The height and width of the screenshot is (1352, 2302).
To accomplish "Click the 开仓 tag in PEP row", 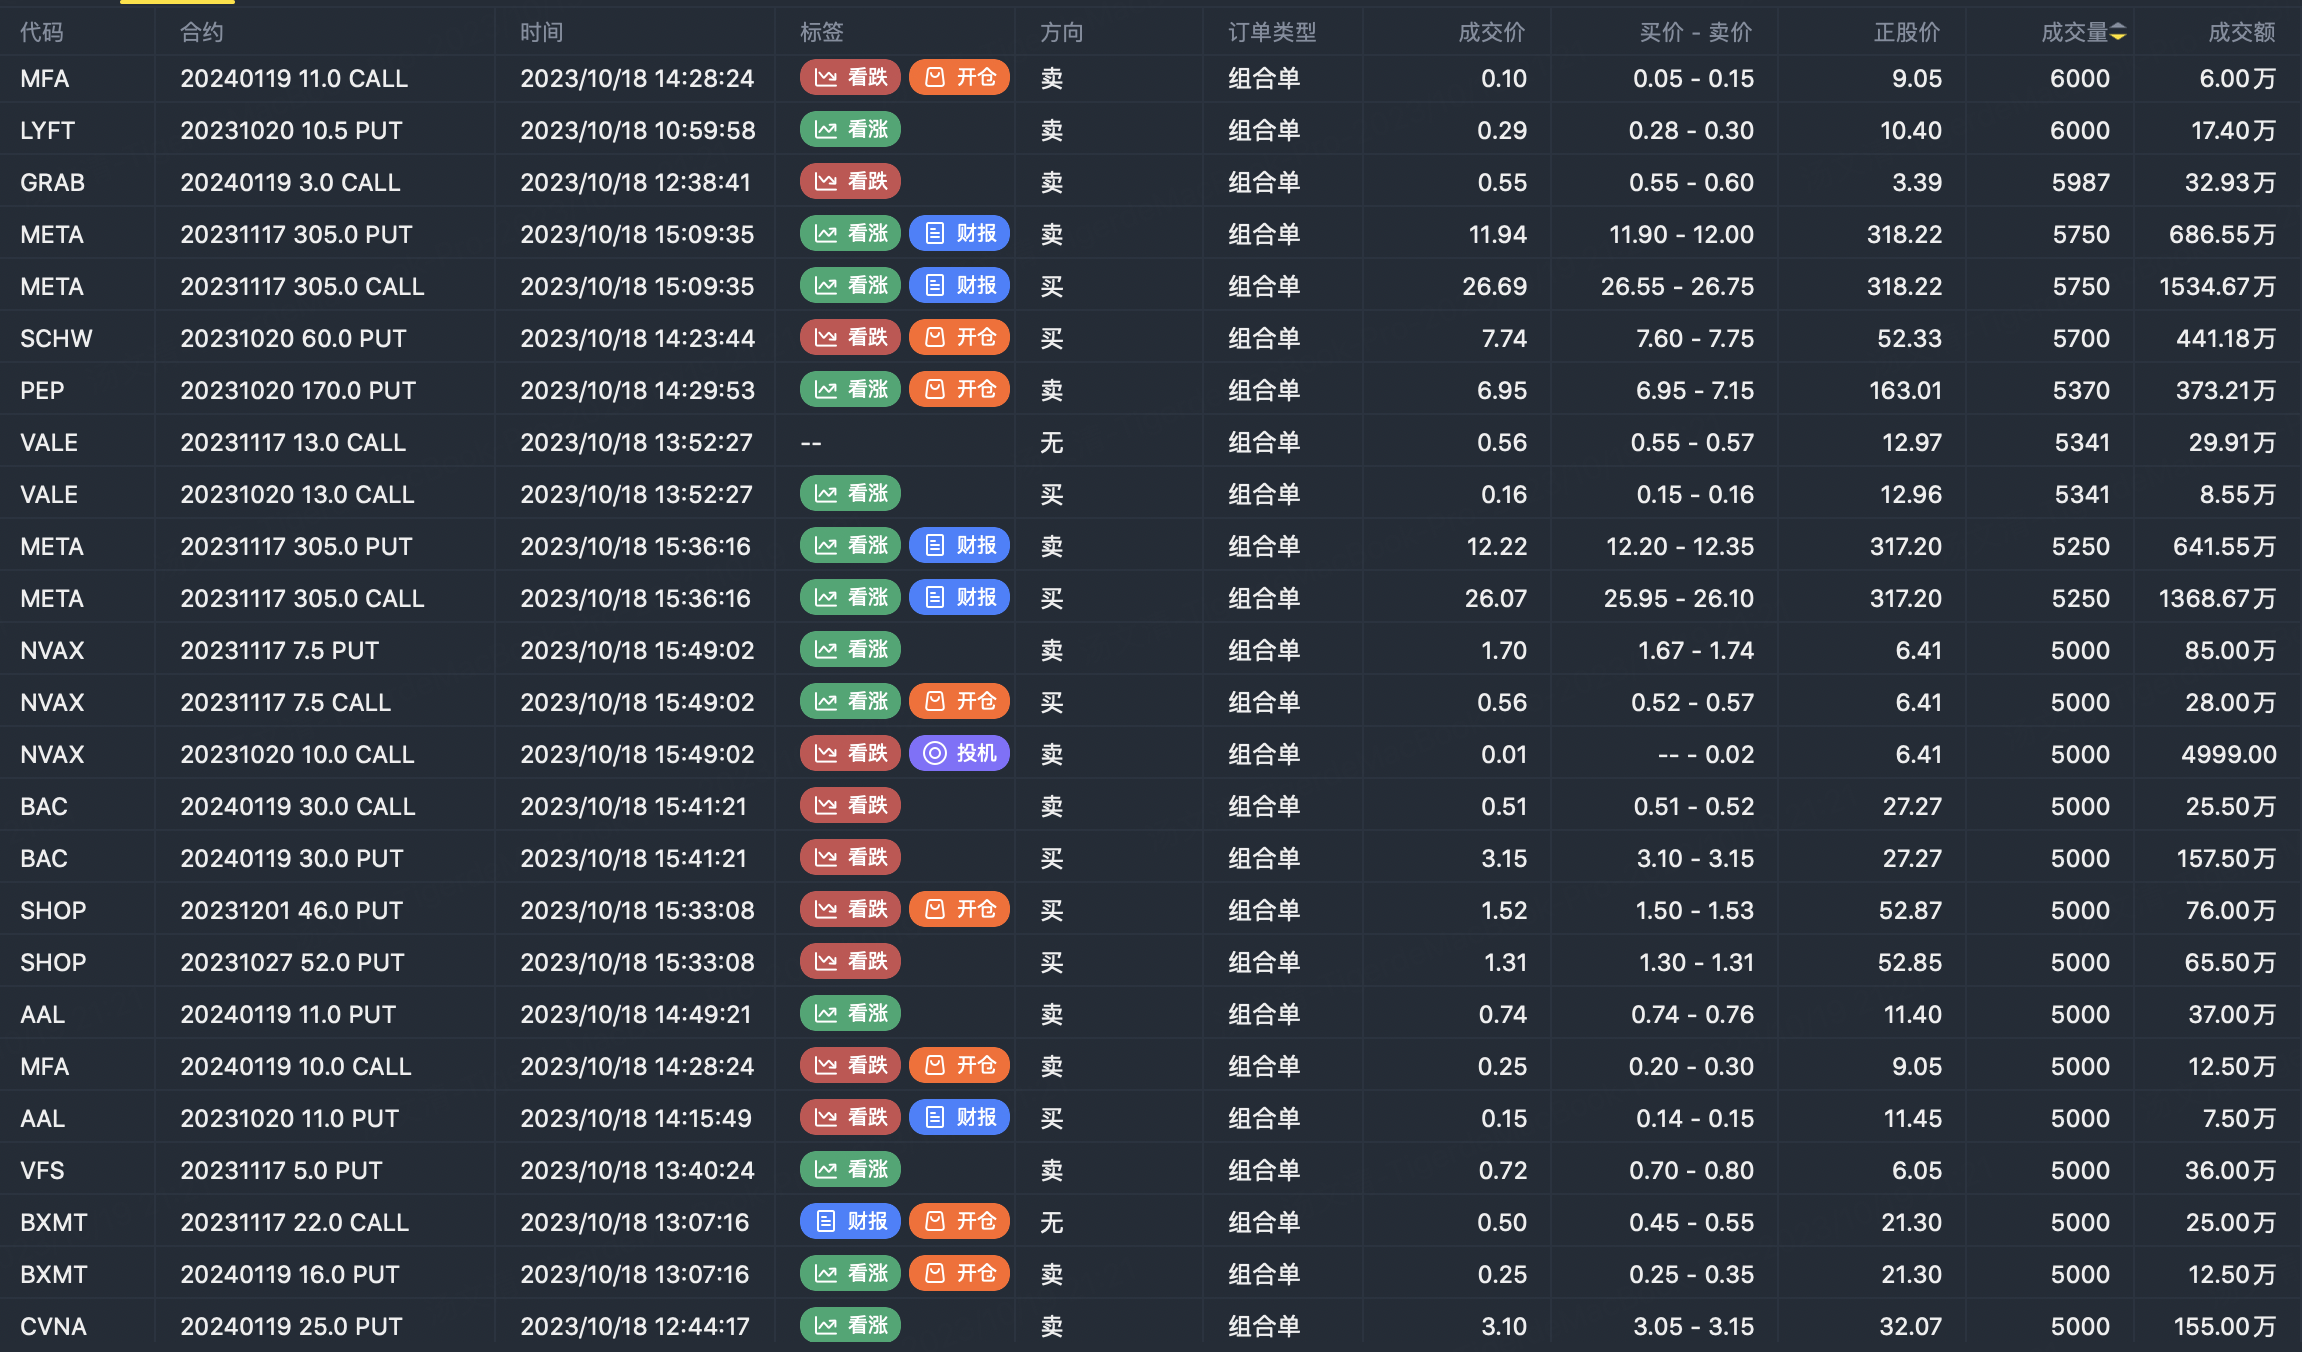I will pos(960,390).
